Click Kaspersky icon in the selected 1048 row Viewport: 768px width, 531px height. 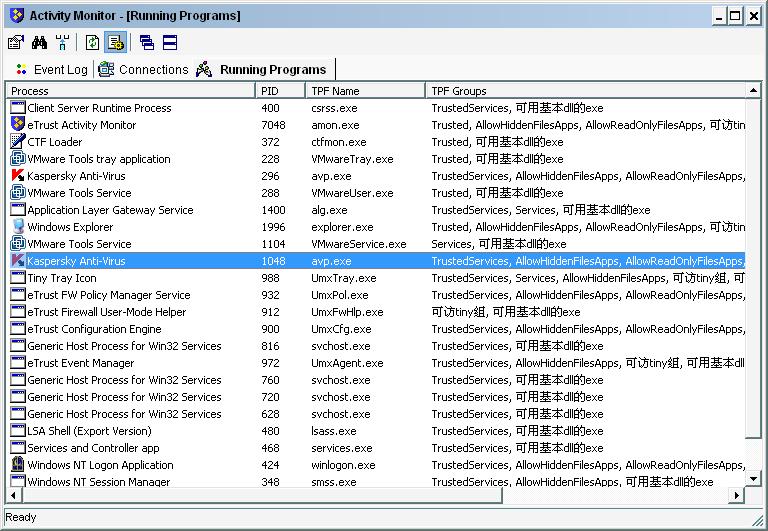point(18,261)
